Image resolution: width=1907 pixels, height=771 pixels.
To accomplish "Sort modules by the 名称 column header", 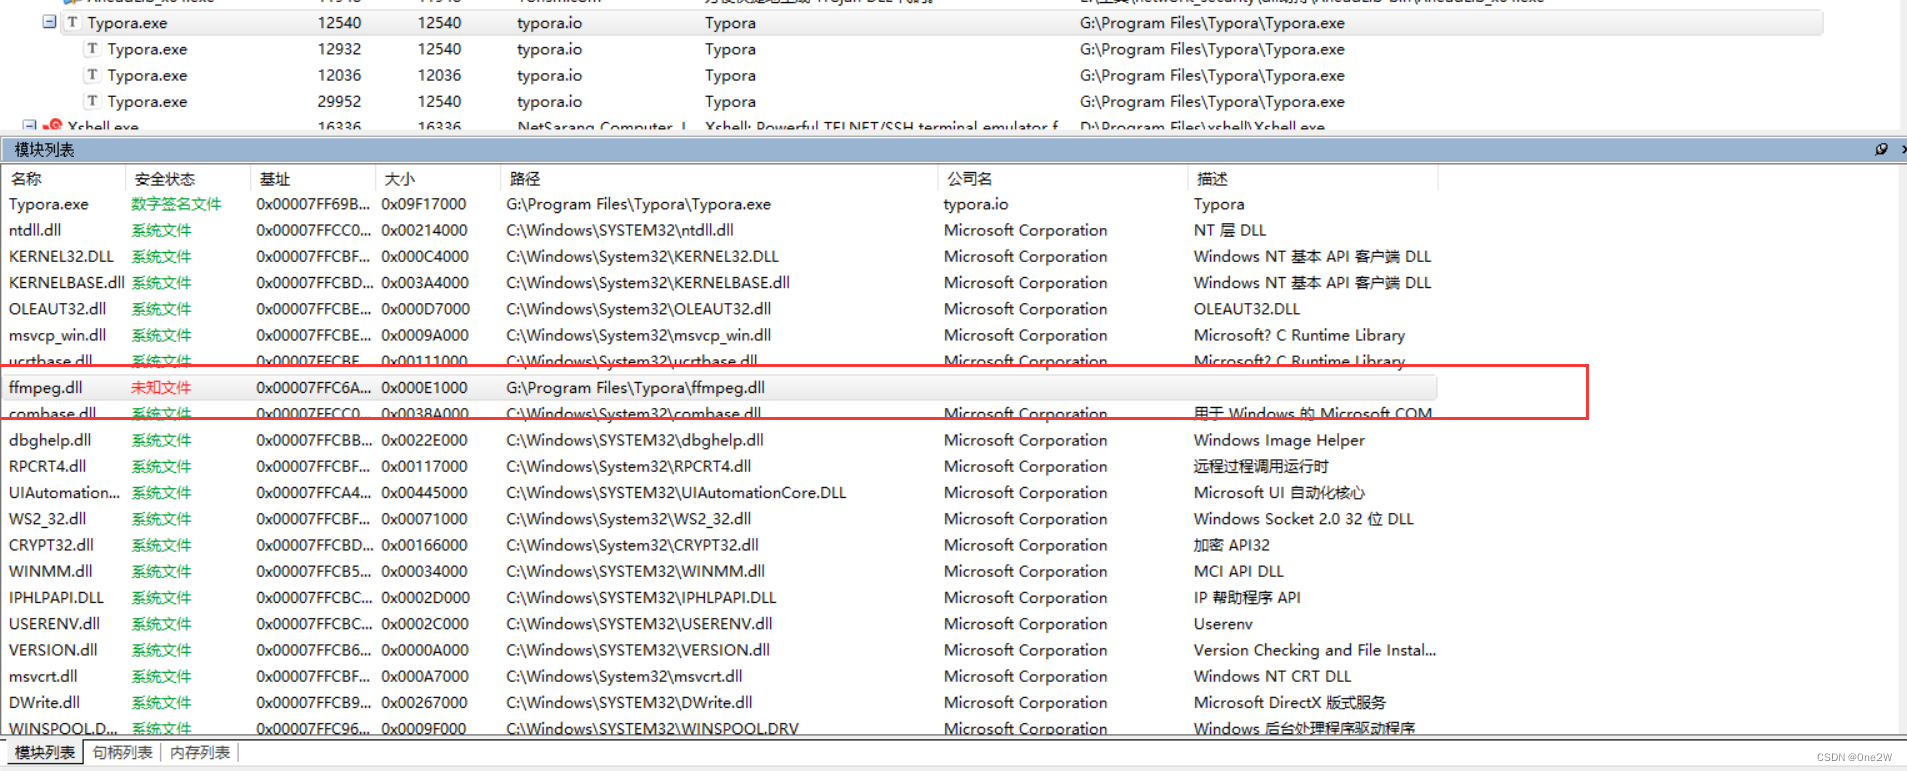I will pos(65,179).
